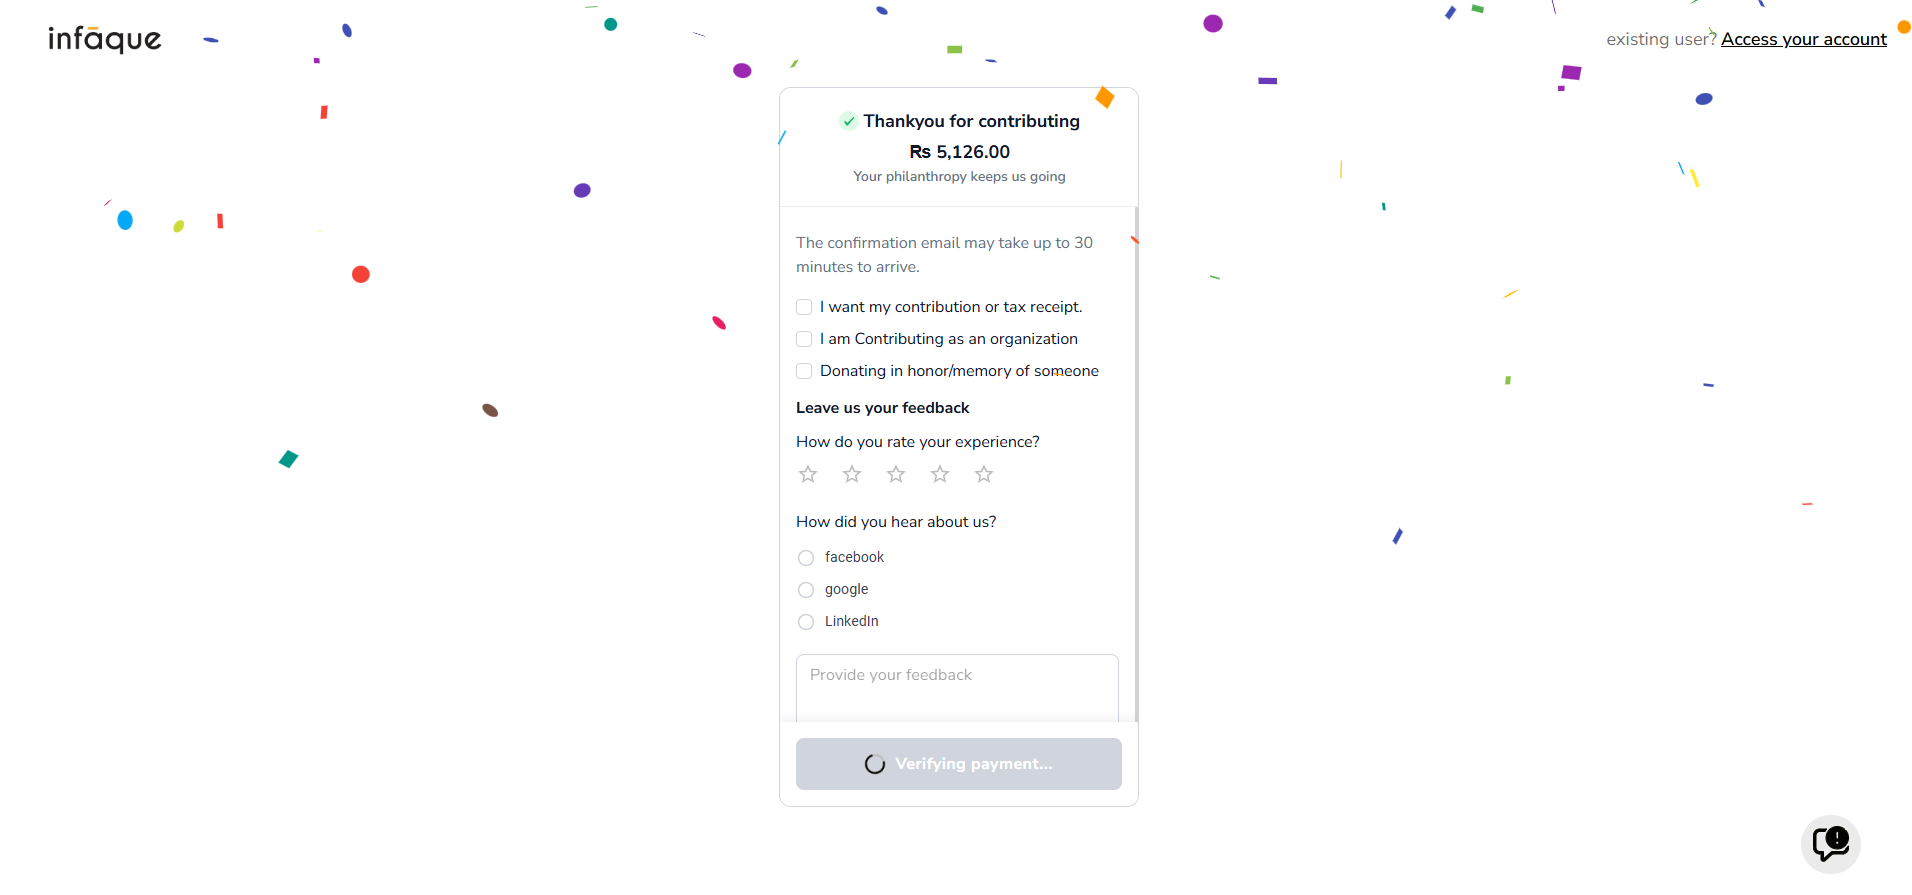1912x895 pixels.
Task: Click the infaque logo
Action: tap(105, 39)
